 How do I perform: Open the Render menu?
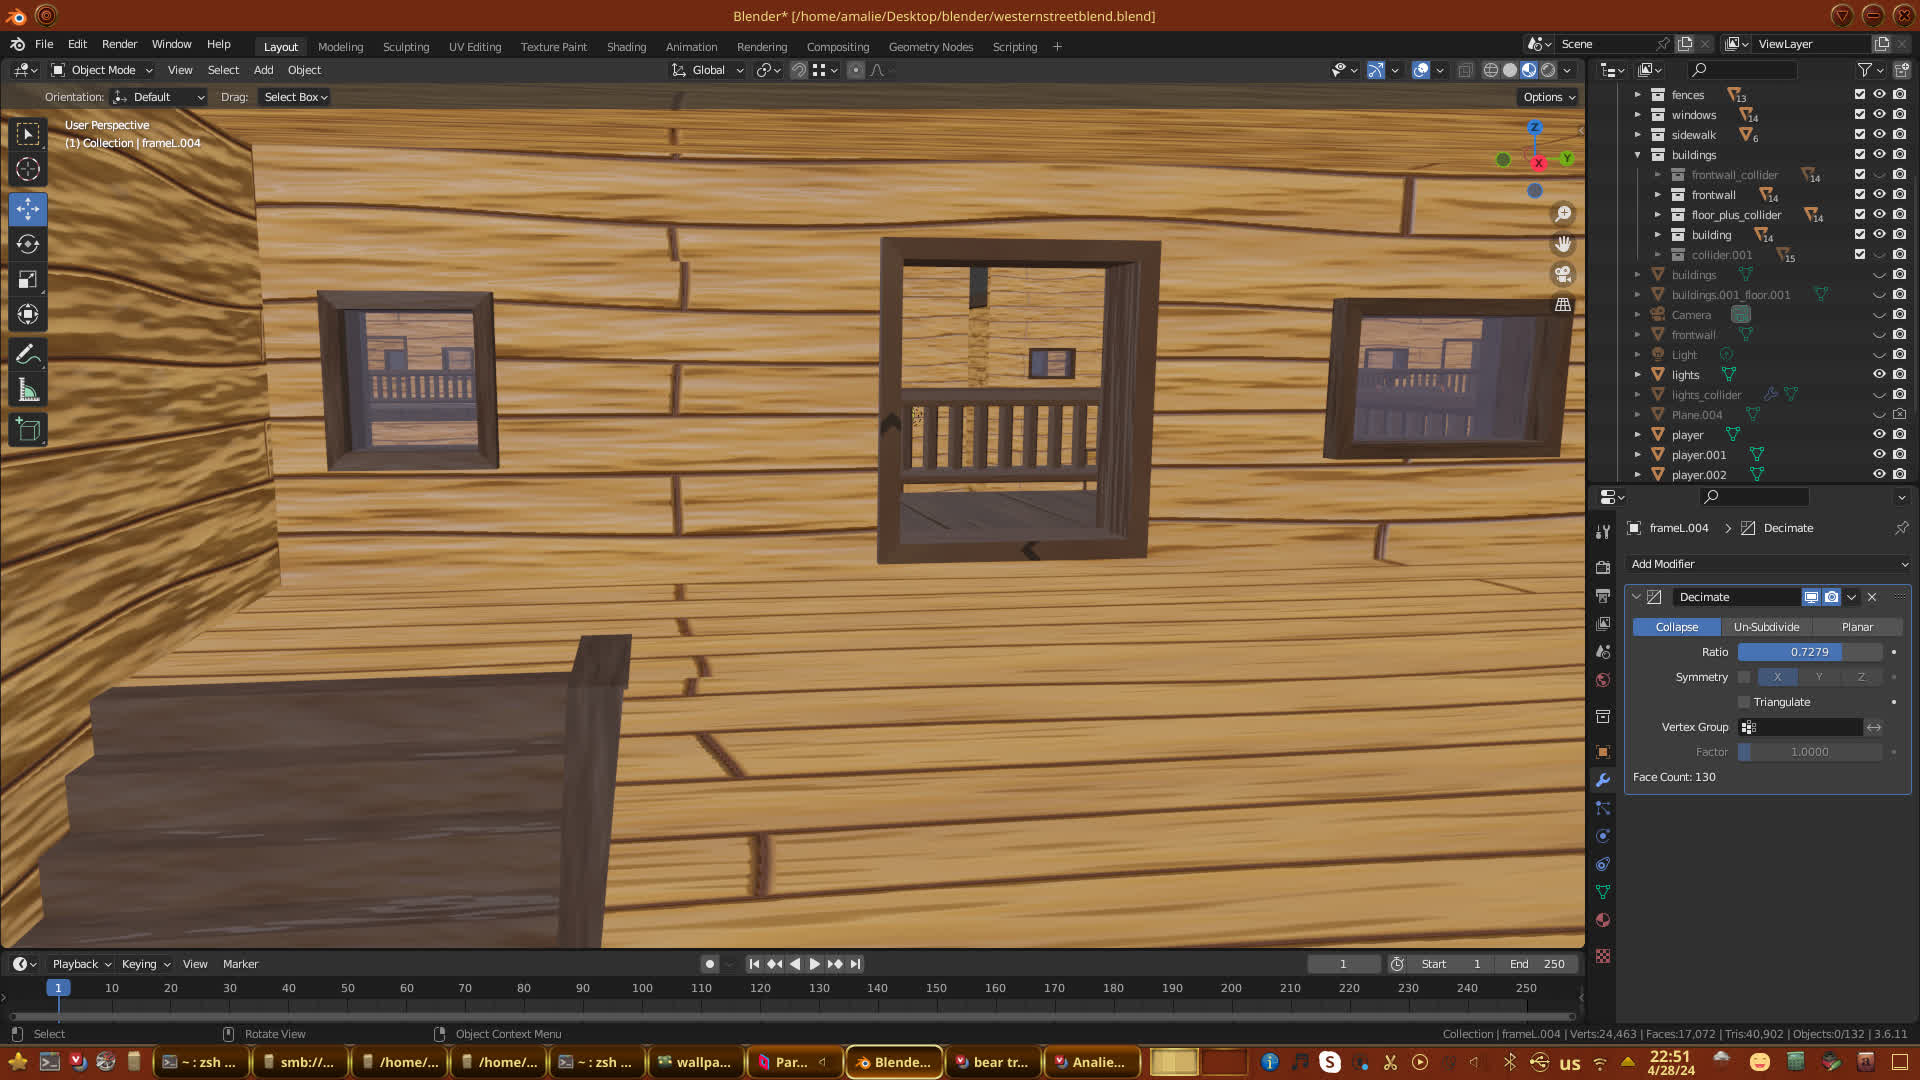pos(119,44)
